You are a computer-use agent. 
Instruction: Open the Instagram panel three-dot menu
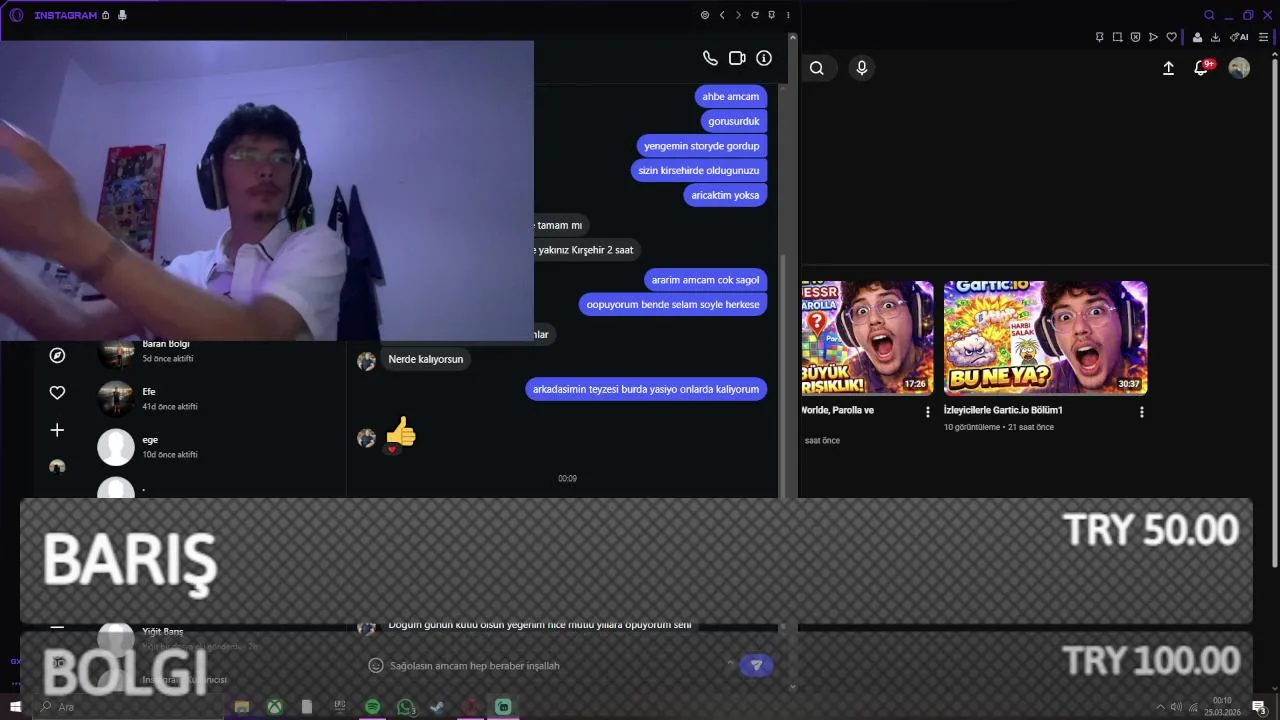(788, 15)
